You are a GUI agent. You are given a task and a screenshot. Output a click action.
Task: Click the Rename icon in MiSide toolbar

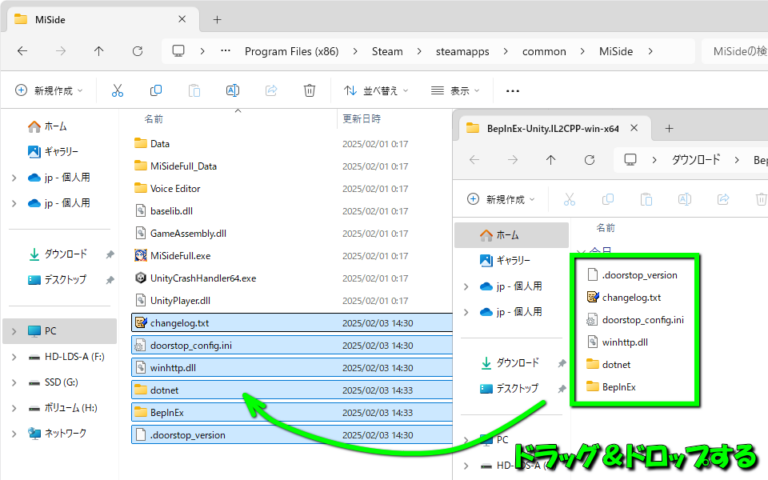tap(233, 90)
